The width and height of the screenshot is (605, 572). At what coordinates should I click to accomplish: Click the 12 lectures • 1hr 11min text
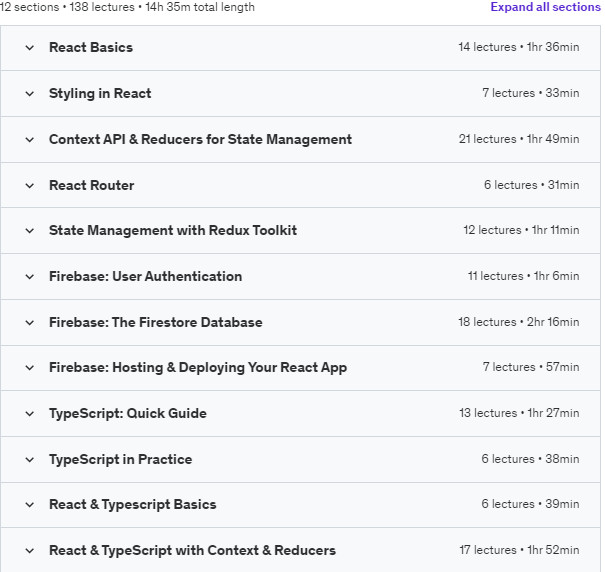521,230
